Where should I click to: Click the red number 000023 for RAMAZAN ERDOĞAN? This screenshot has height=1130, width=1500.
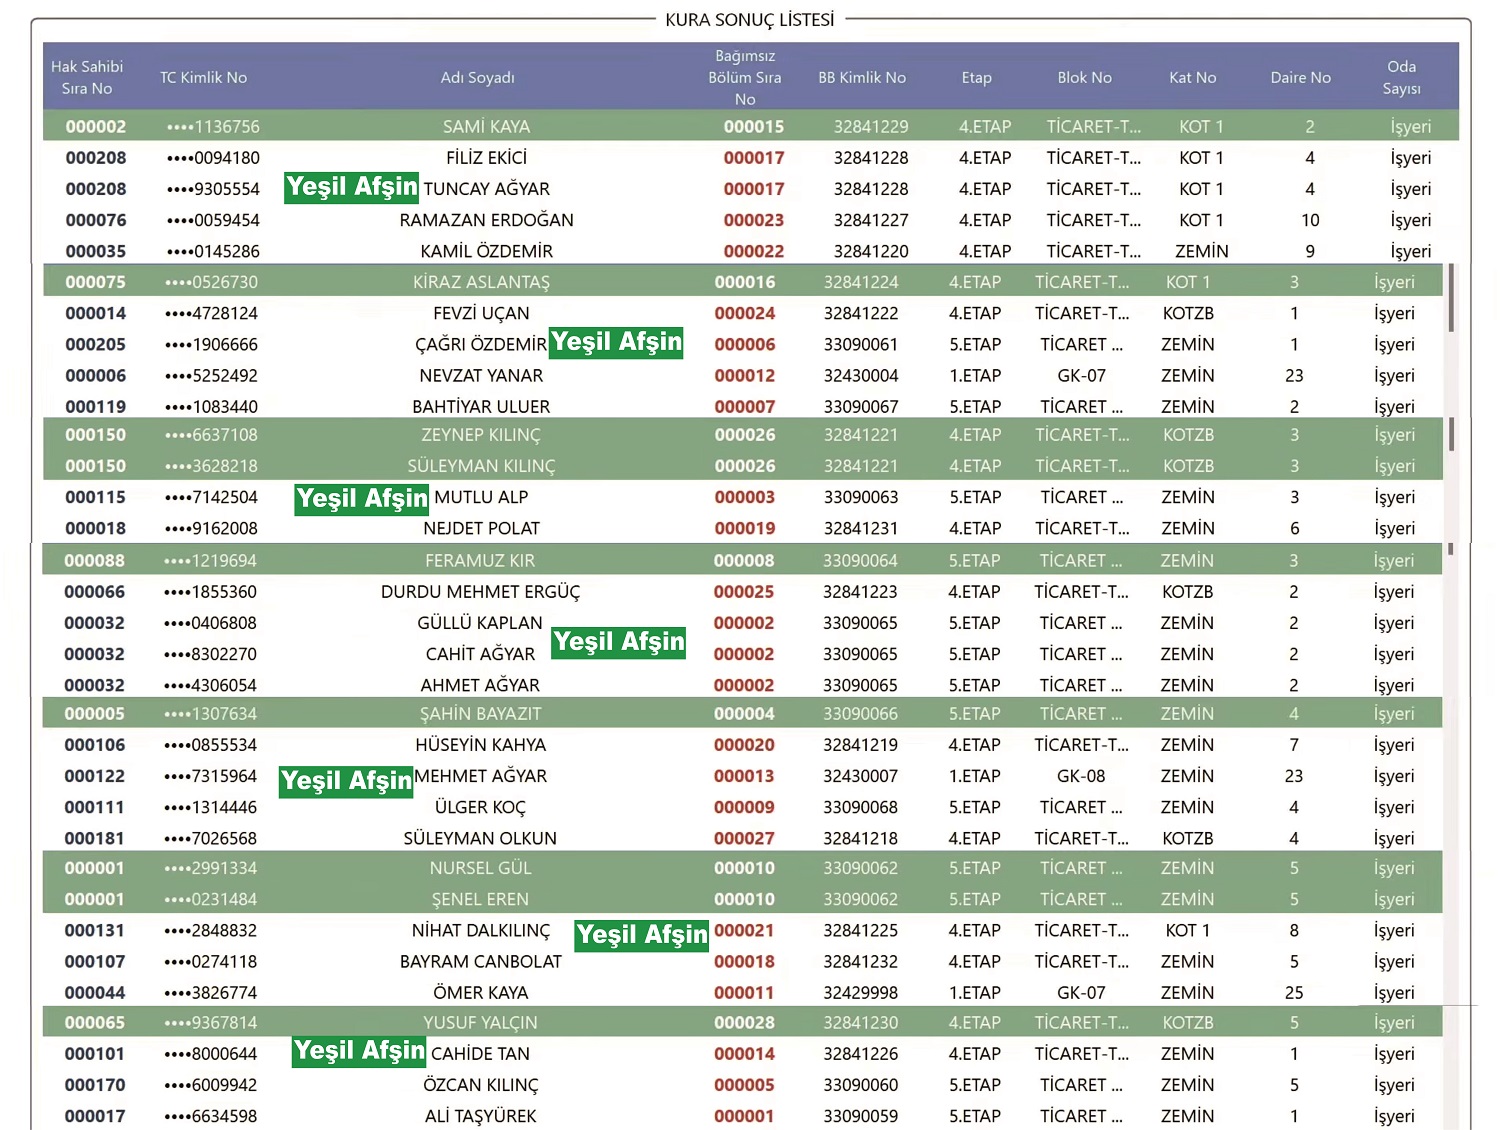(753, 220)
